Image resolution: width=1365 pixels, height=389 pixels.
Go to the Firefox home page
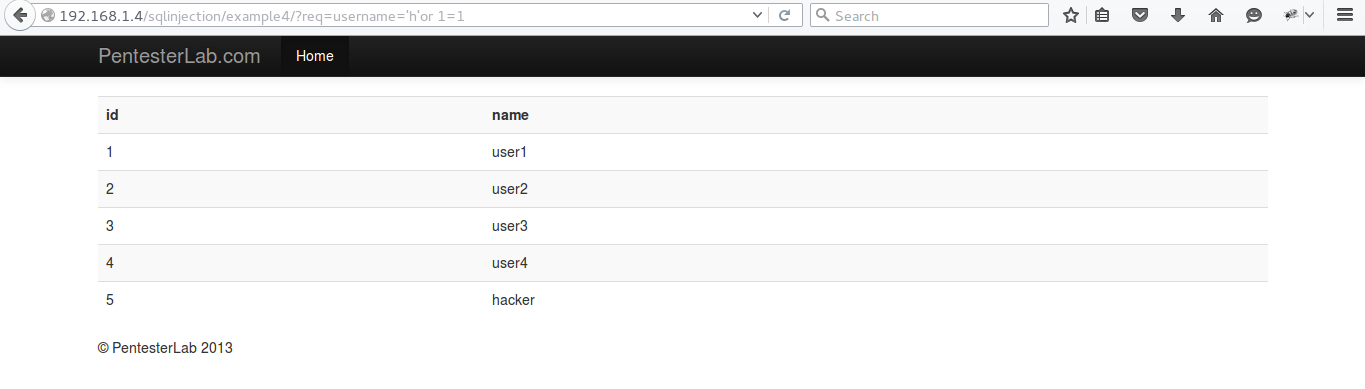pos(1216,15)
